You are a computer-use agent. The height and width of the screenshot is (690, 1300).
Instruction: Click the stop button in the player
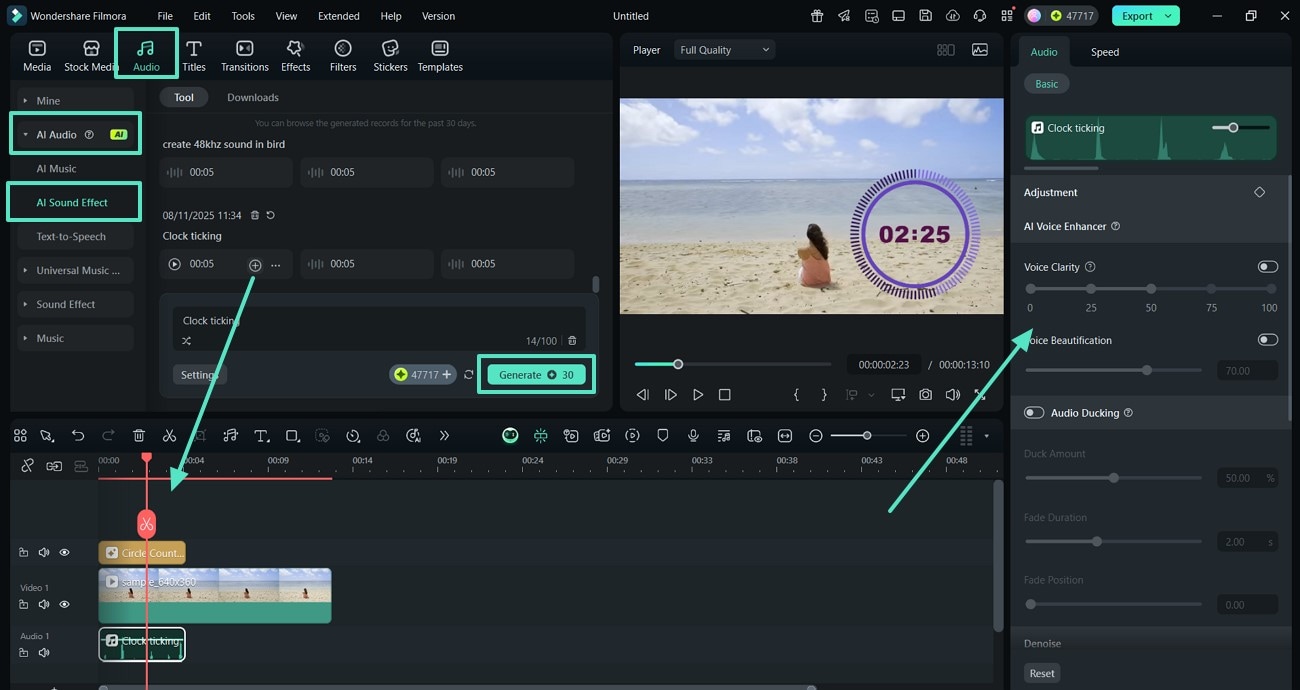(725, 395)
